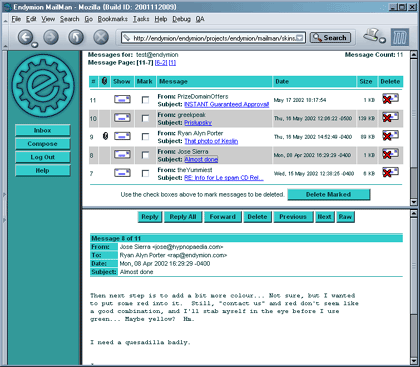420x367 pixels.
Task: Click the Delete Marked button
Action: 329,194
